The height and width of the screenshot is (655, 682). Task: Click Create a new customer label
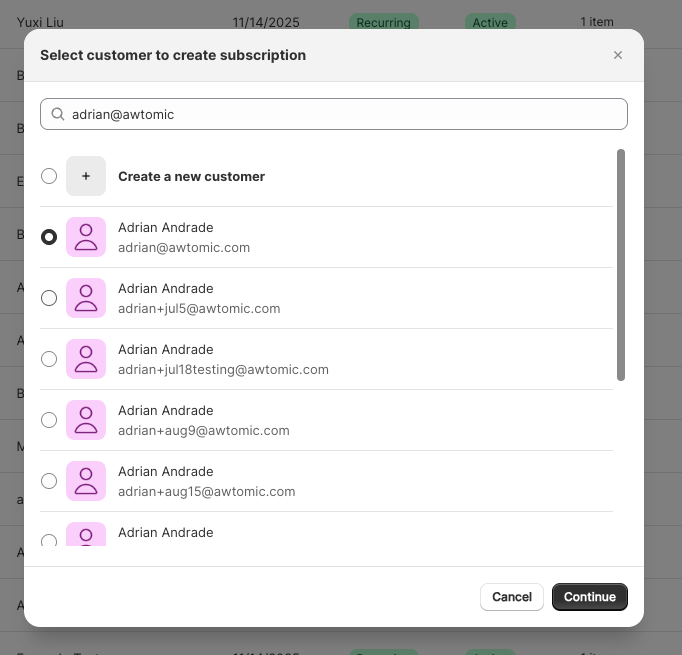191,176
